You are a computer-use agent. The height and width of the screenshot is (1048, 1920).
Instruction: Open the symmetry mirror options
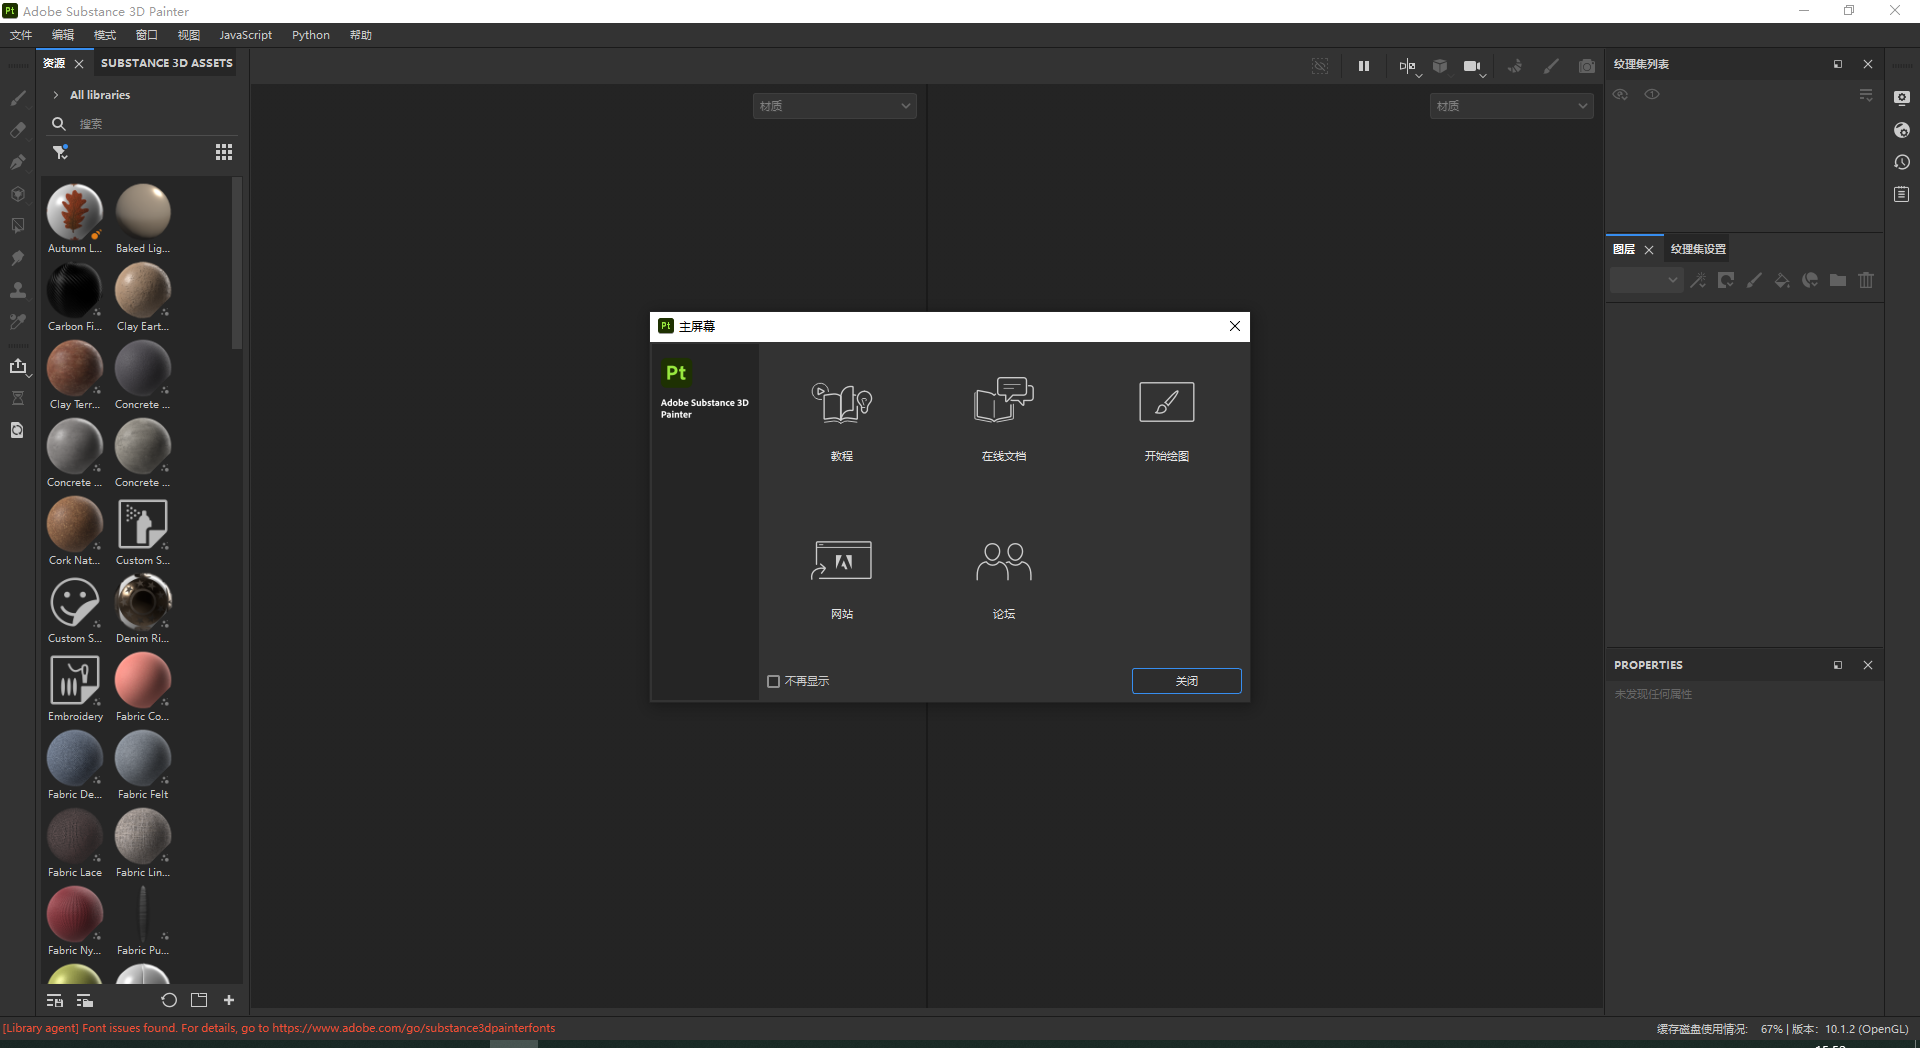tap(1408, 66)
